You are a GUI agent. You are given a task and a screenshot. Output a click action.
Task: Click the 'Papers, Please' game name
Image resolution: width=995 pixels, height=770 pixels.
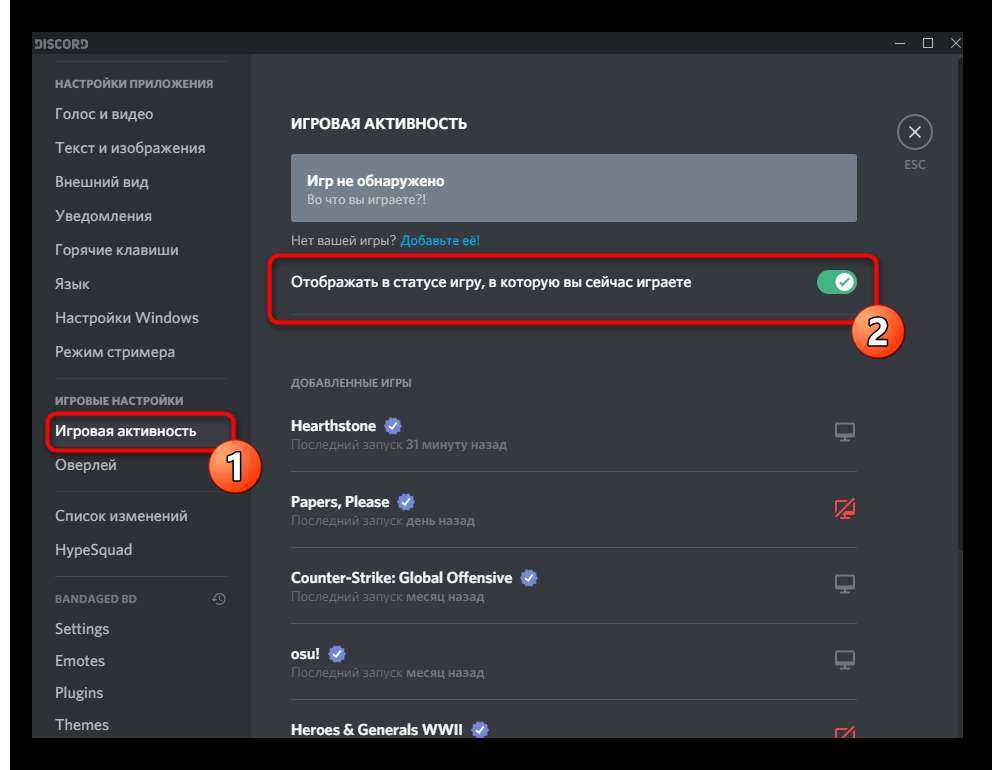pyautogui.click(x=339, y=501)
